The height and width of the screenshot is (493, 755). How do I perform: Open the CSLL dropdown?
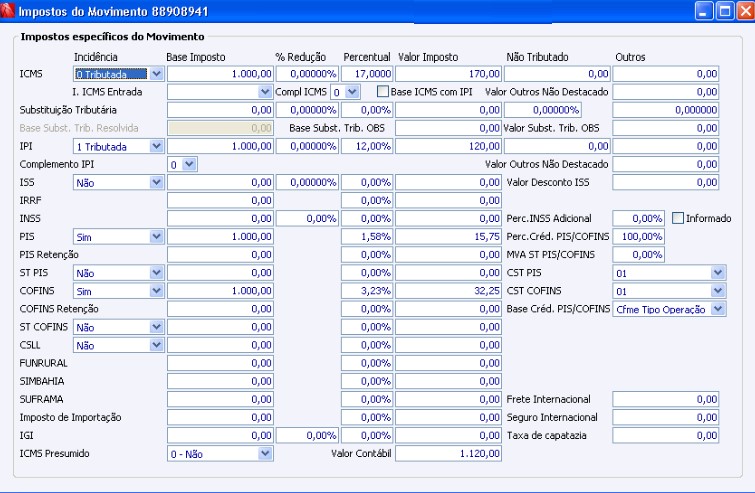(x=156, y=345)
